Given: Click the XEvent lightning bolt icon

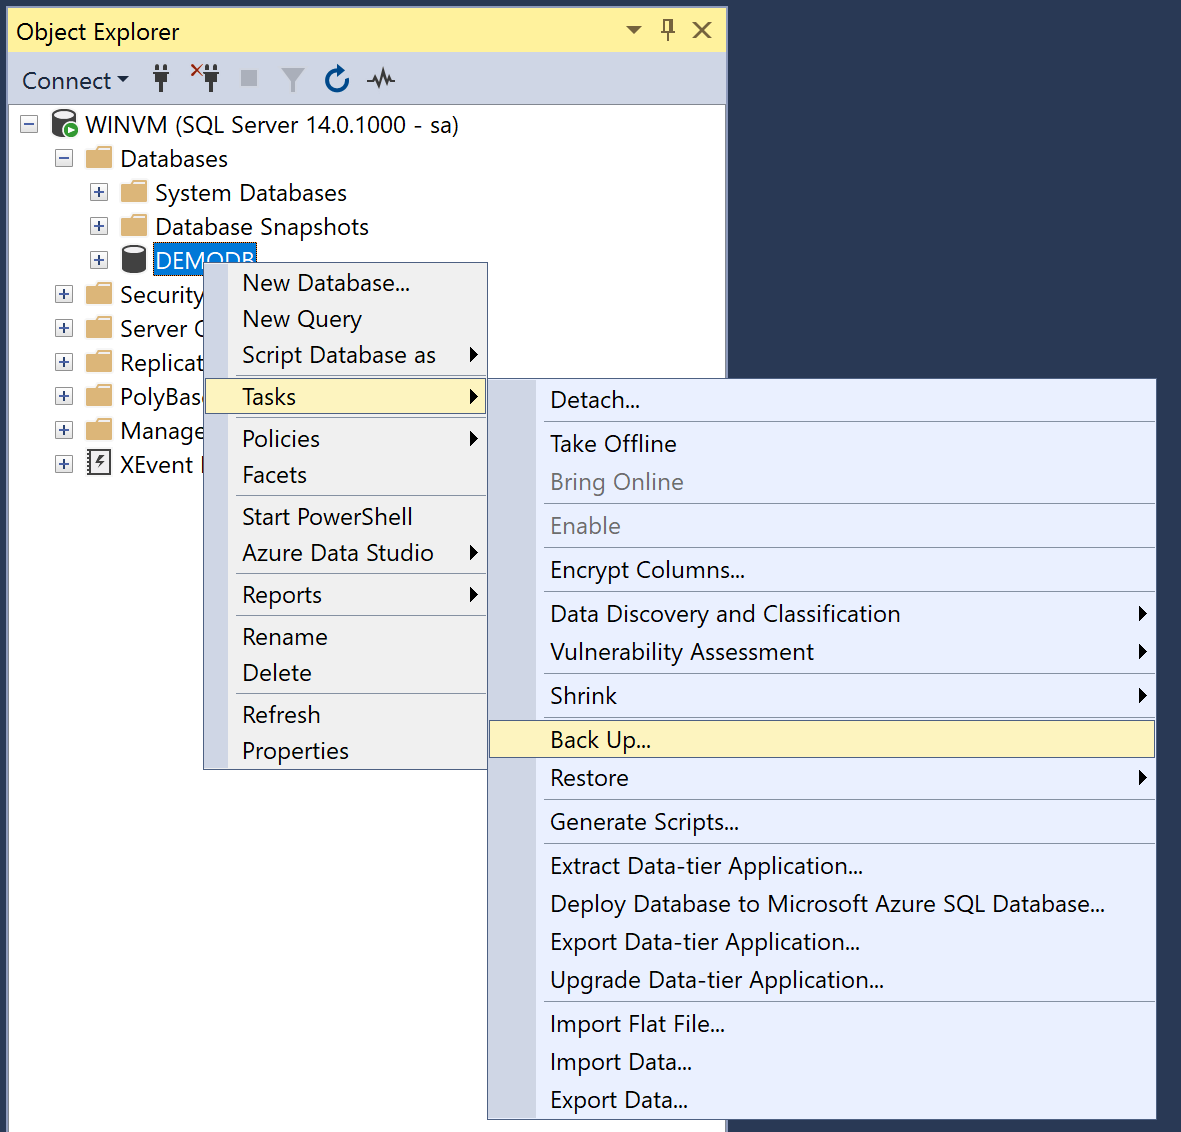Looking at the screenshot, I should tap(99, 463).
